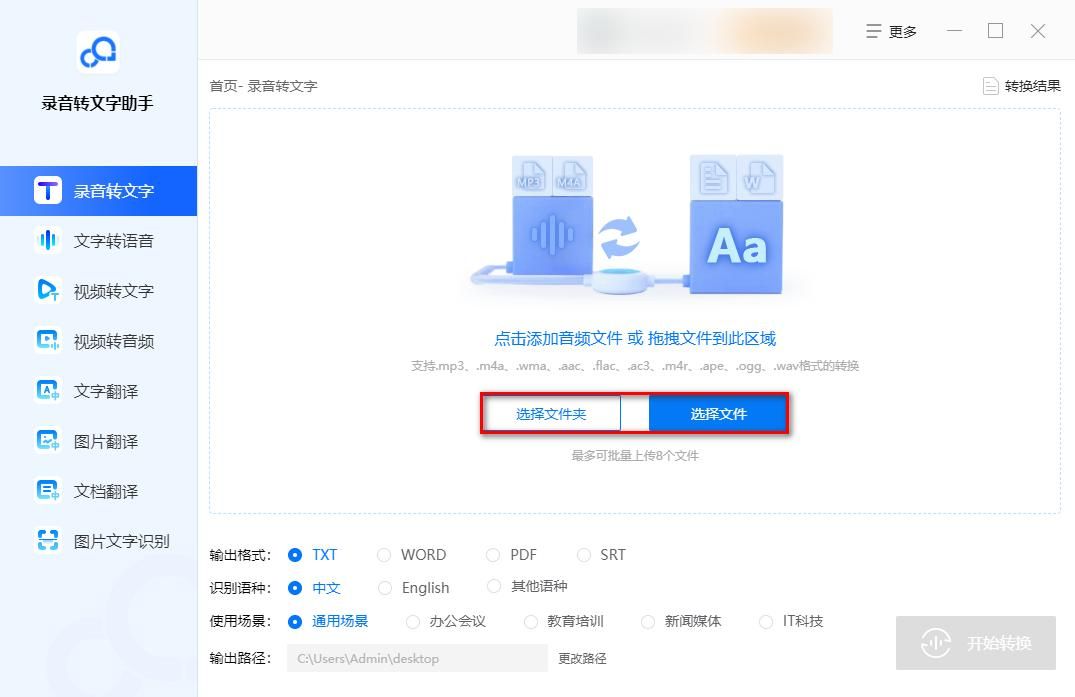Click 首页 in breadcrumb
The width and height of the screenshot is (1075, 697).
223,86
